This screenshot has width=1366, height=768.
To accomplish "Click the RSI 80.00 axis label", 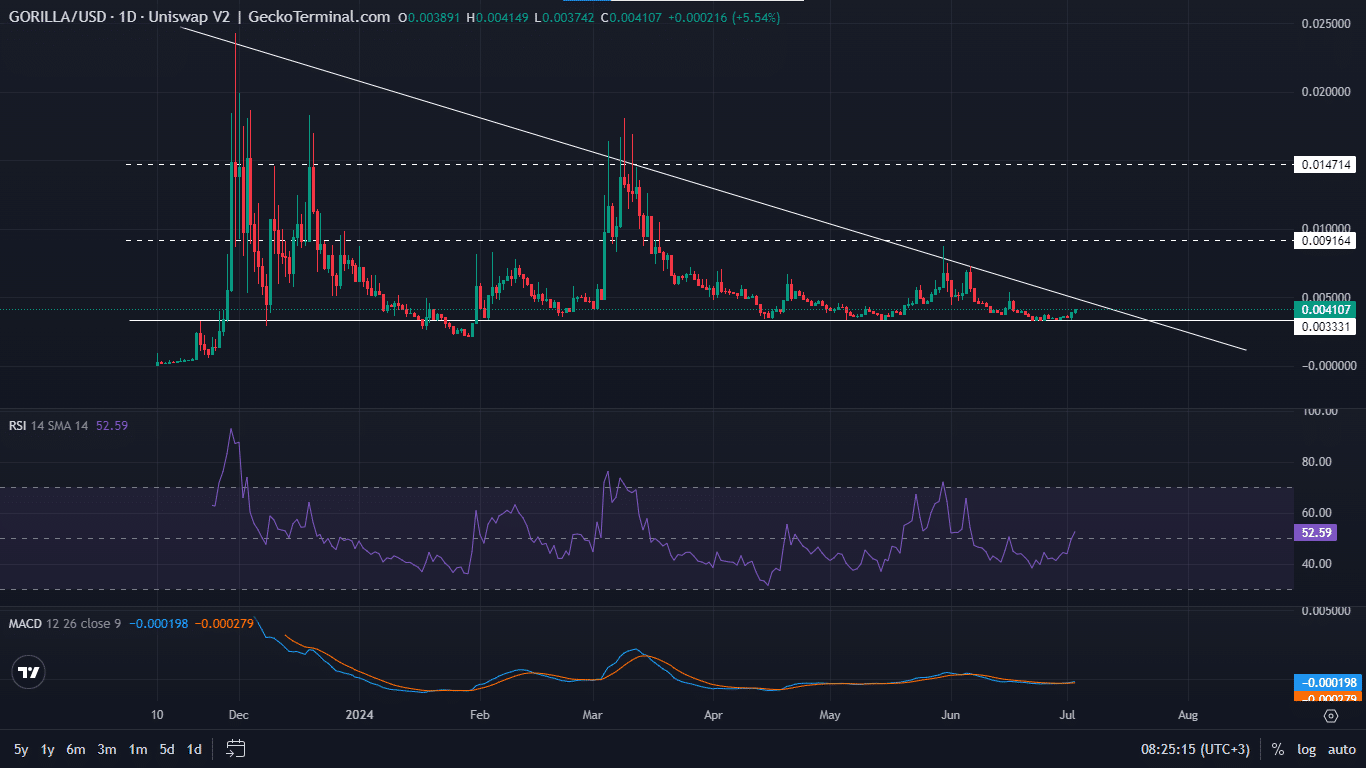I will 1317,462.
